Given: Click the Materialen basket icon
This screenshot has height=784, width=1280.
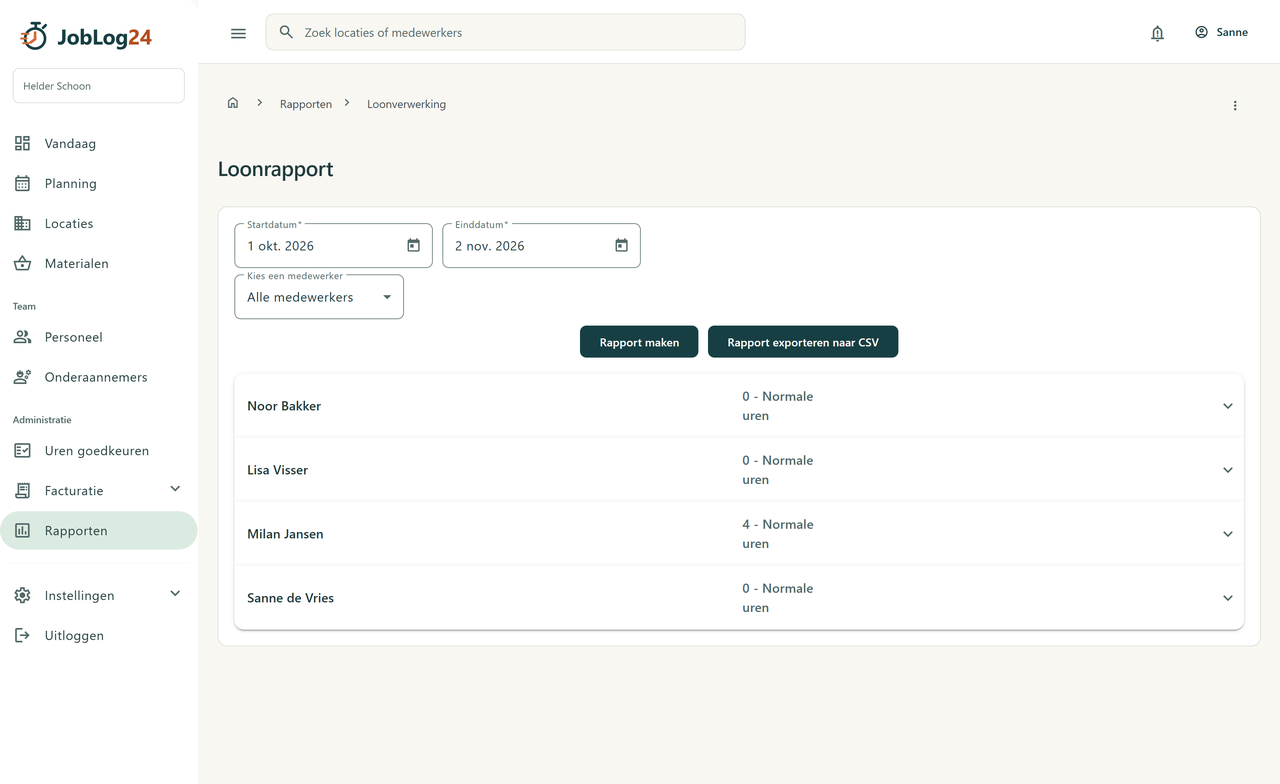Looking at the screenshot, I should [22, 263].
